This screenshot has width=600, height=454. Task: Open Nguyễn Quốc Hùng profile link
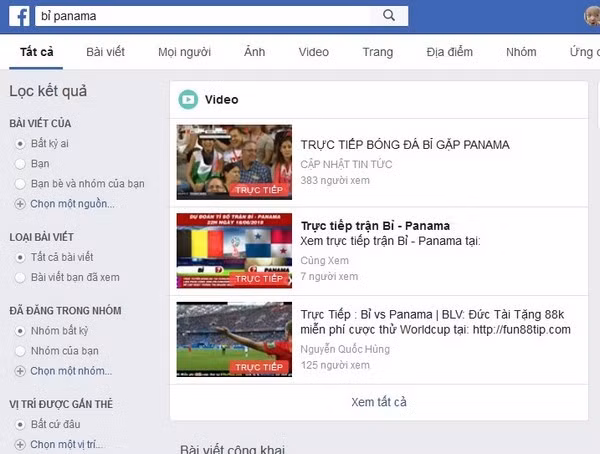coord(345,349)
